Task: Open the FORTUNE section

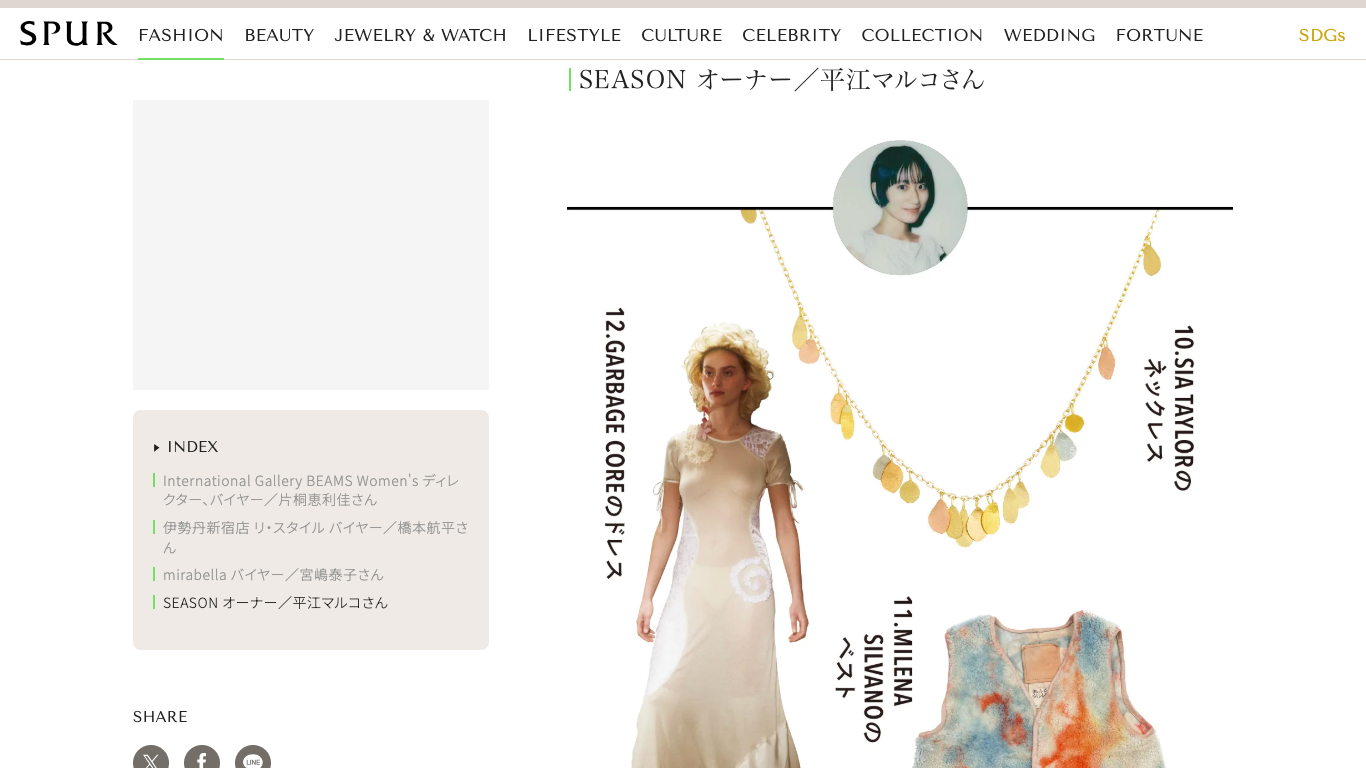Action: (1159, 35)
